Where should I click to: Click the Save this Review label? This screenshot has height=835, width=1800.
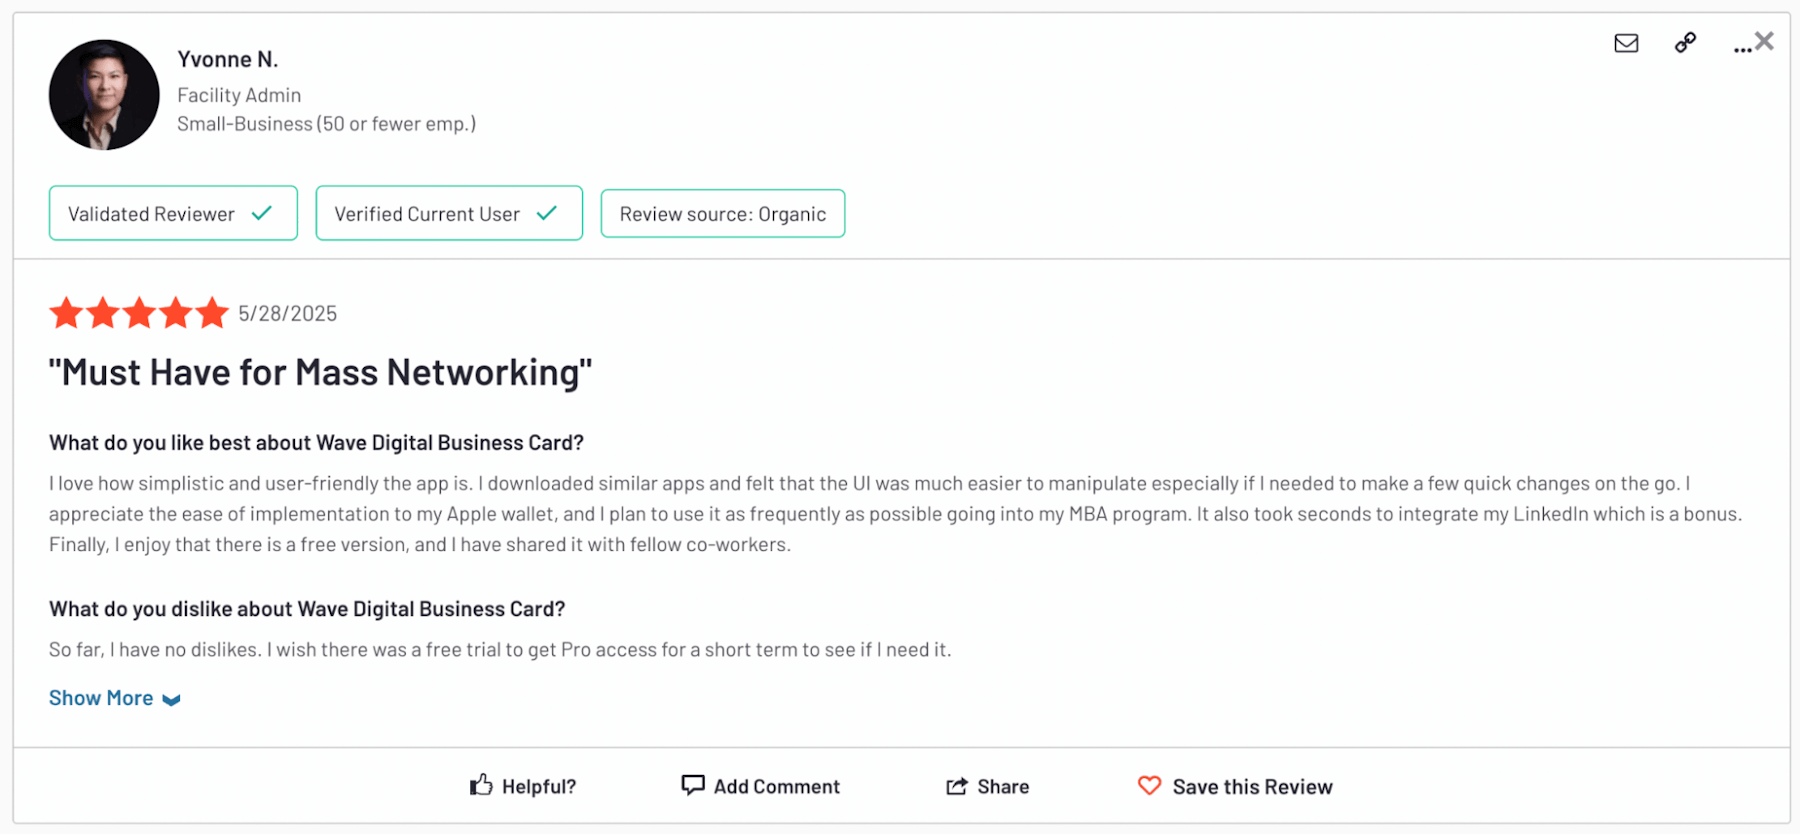1253,787
